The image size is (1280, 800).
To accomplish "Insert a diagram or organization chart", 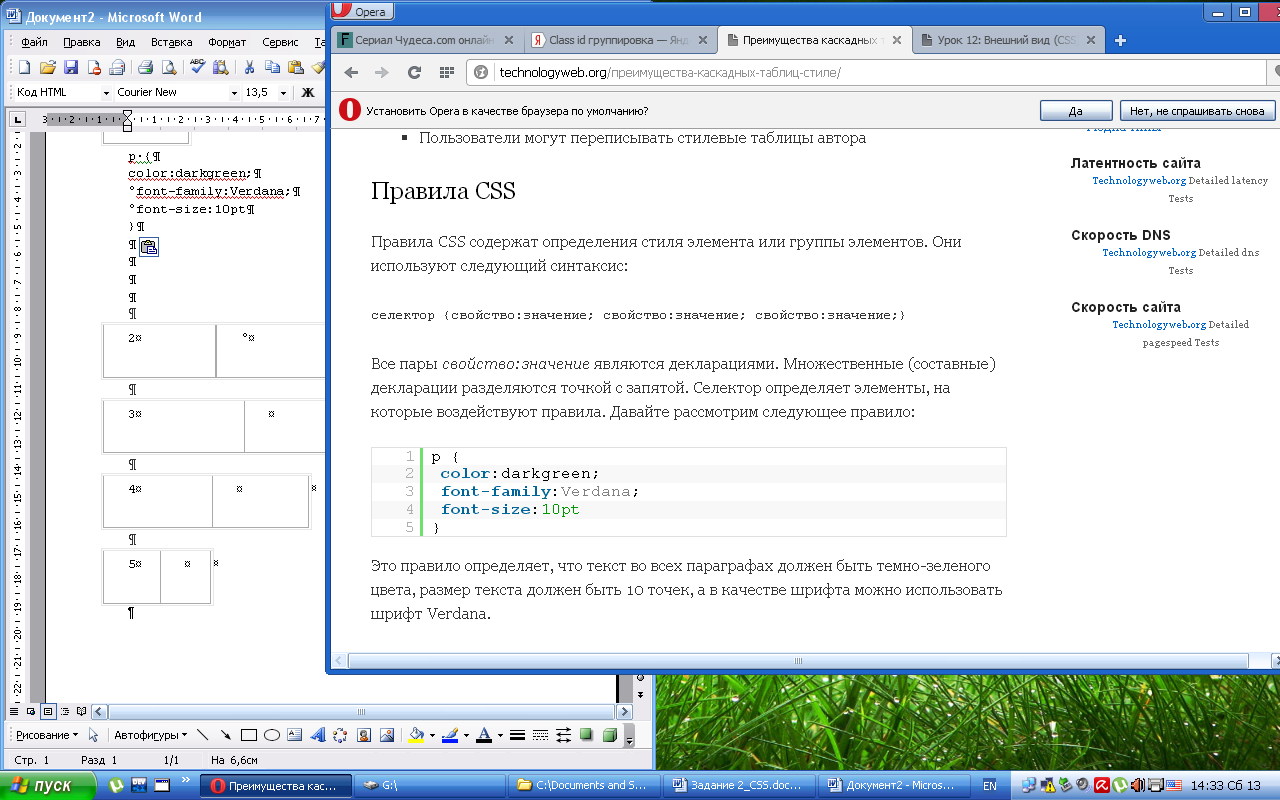I will coord(340,735).
